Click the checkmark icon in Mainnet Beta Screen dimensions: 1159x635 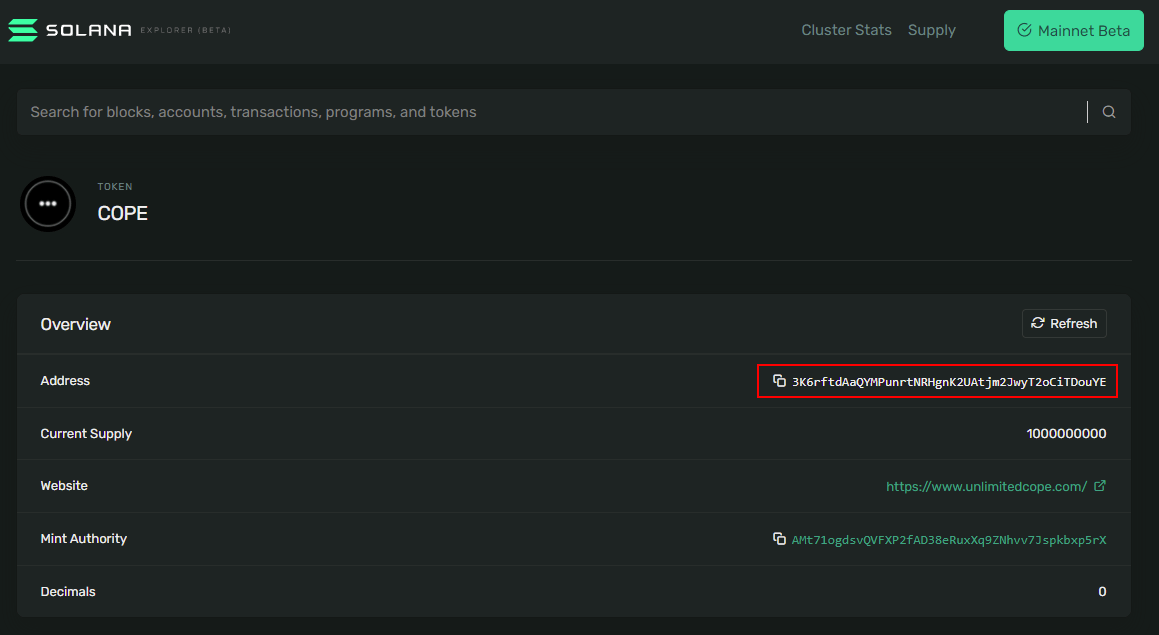pyautogui.click(x=1024, y=31)
